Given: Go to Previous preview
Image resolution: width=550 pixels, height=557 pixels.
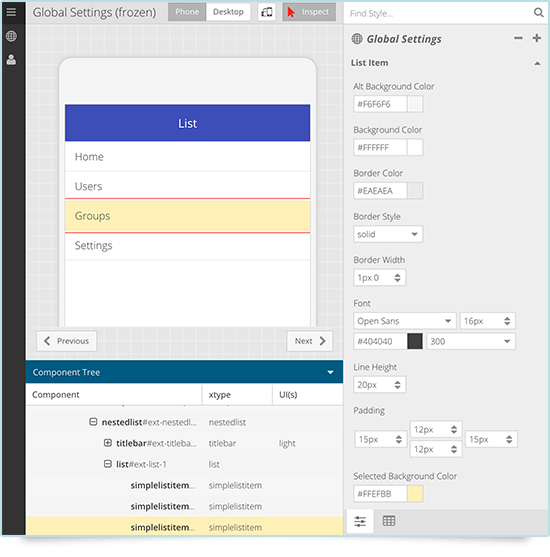Looking at the screenshot, I should pyautogui.click(x=67, y=341).
